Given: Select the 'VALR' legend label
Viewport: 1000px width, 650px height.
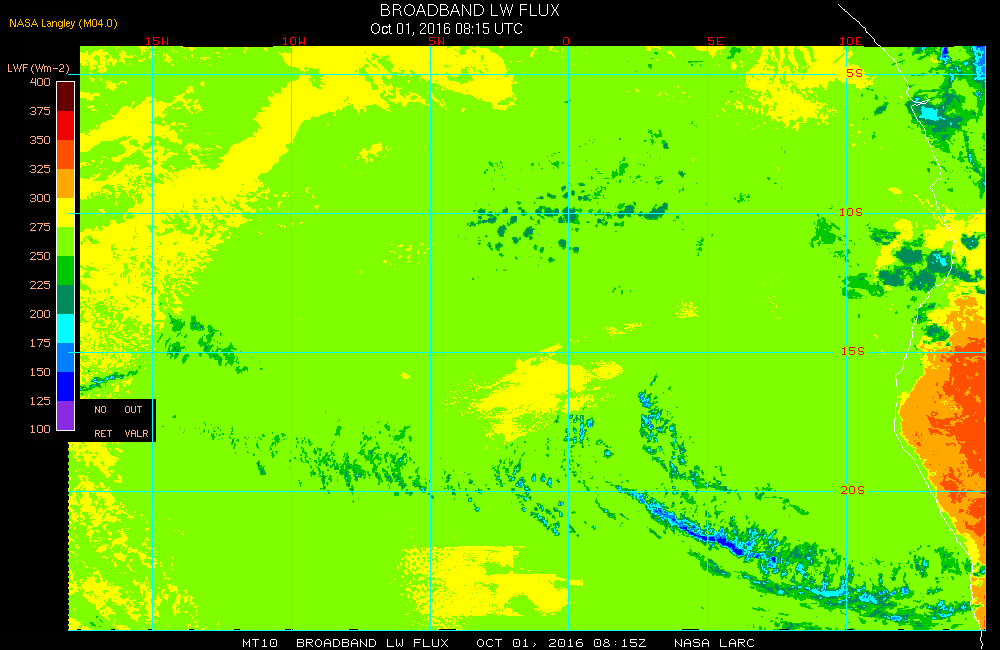Looking at the screenshot, I should click(x=136, y=434).
